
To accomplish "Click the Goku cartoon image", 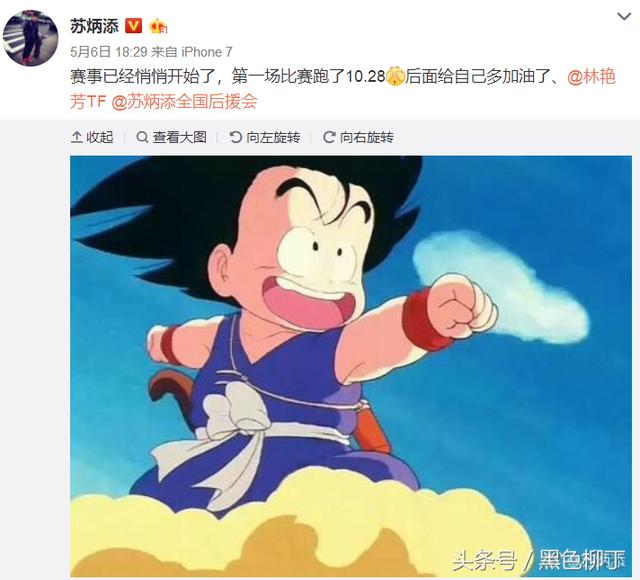I will 351,366.
